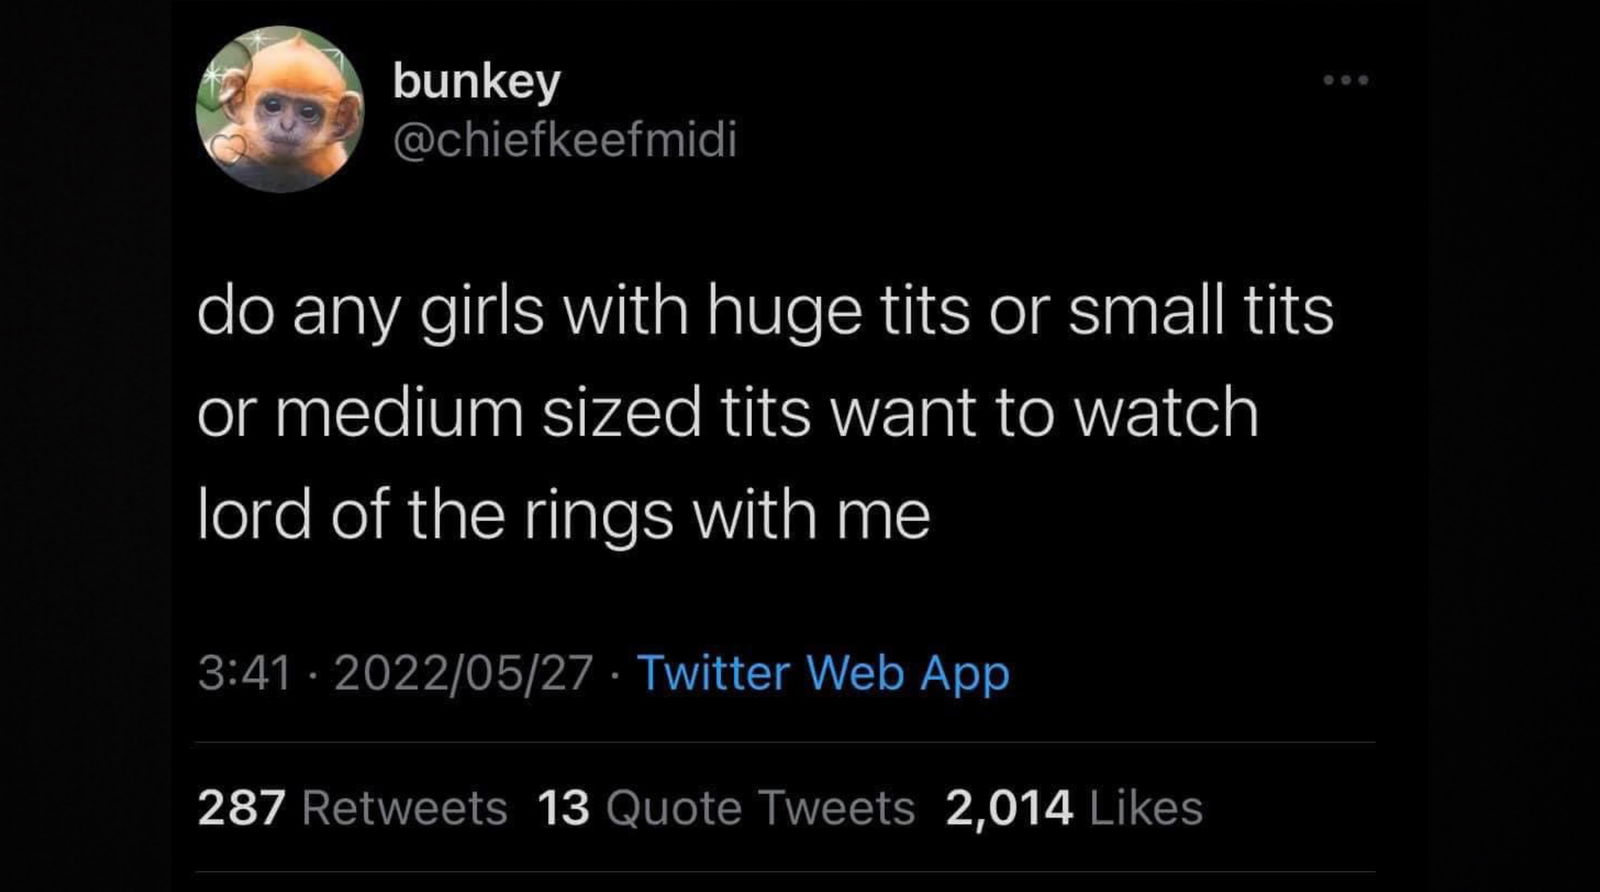Show who gave the 2,014 Likes
Screen dimensions: 1600x892
pyautogui.click(x=1073, y=808)
